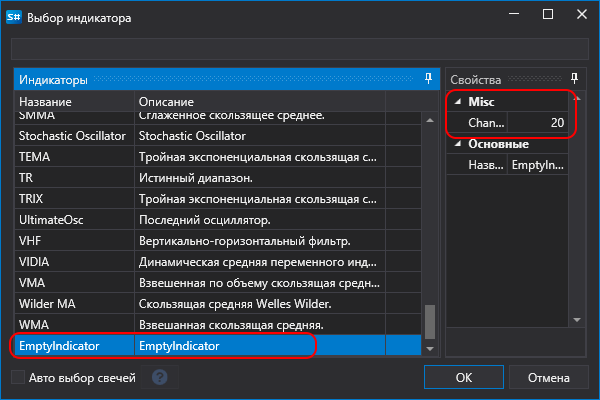Maximize the Выбор индикатора window

548,15
